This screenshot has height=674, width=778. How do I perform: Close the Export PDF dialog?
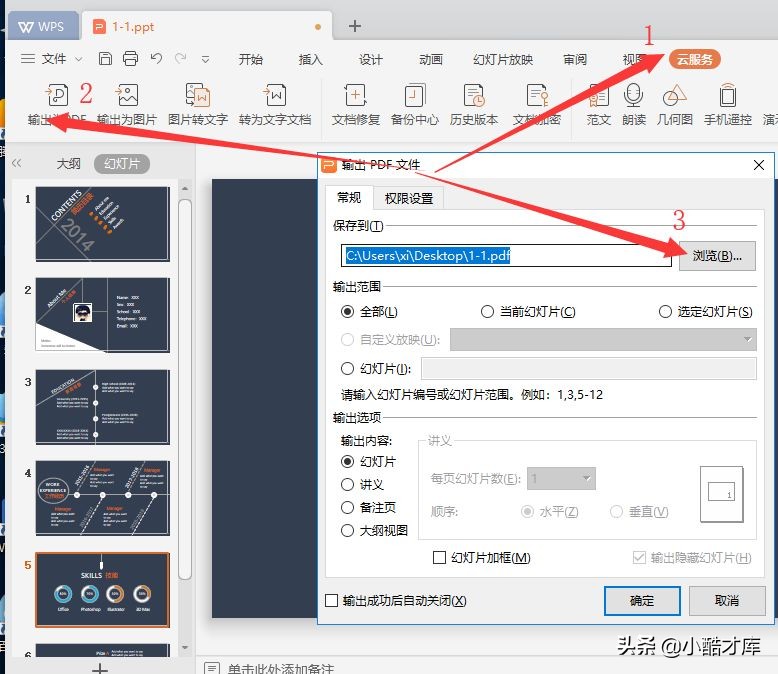coord(759,165)
